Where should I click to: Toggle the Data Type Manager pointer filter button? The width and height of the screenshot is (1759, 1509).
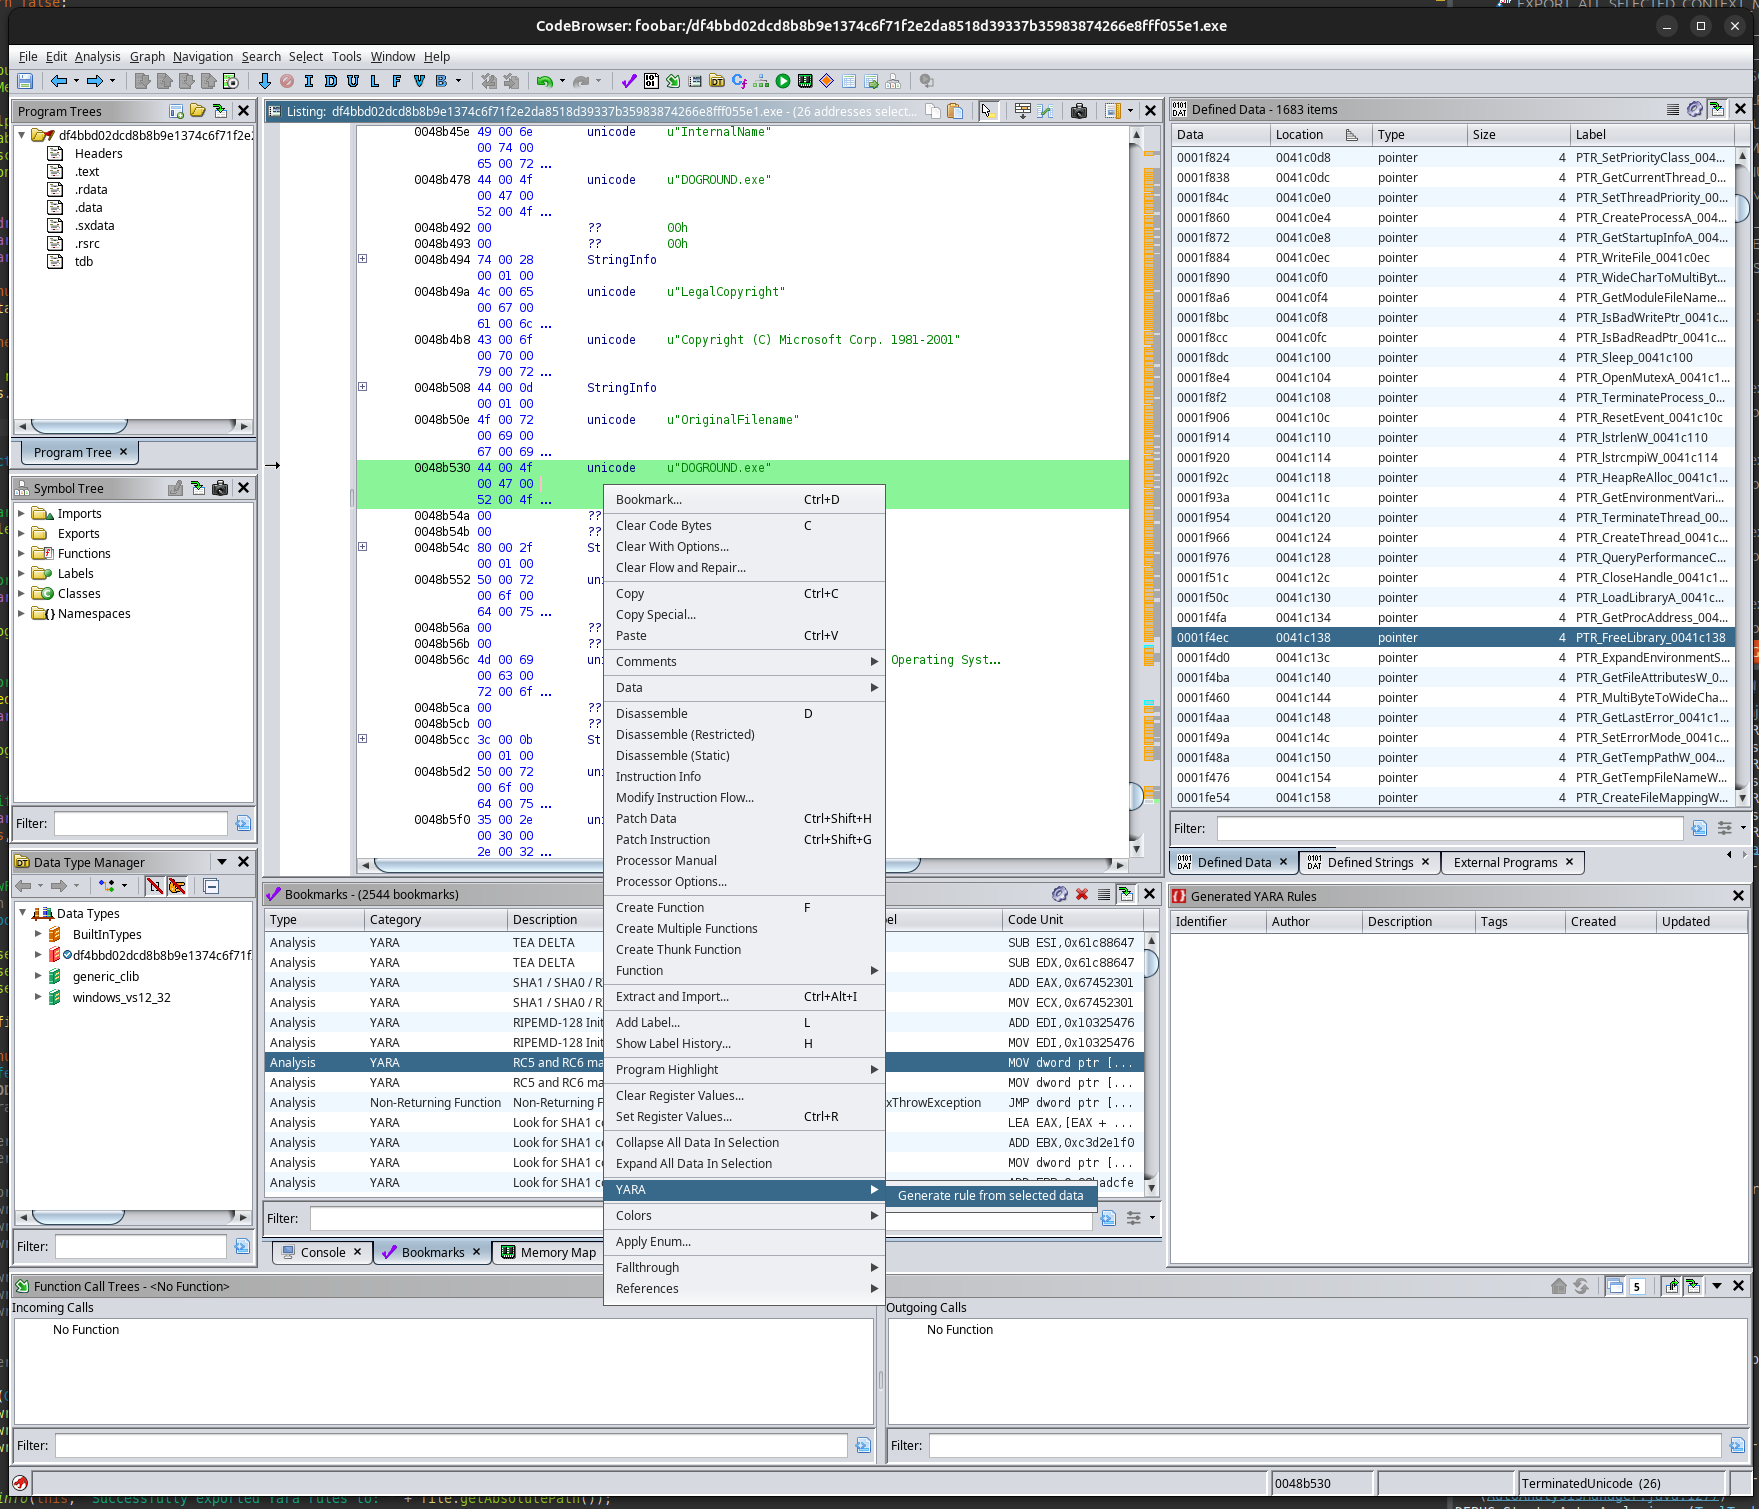click(177, 886)
